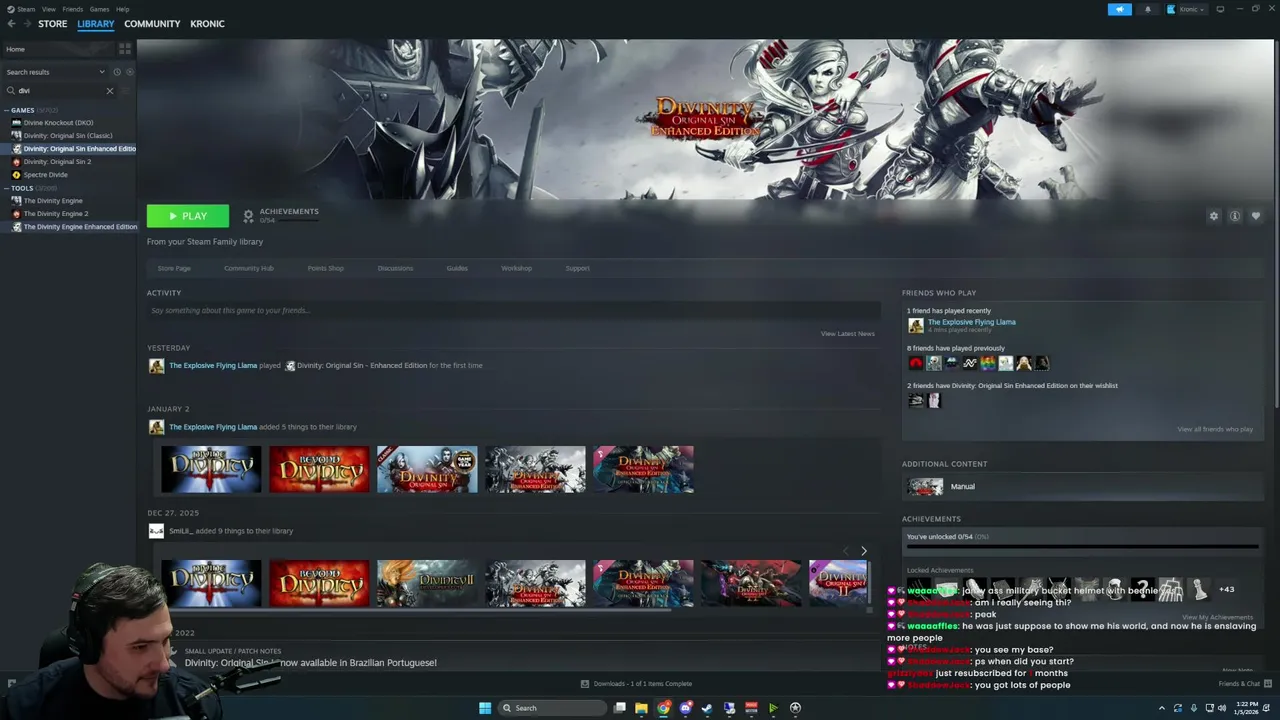Image resolution: width=1280 pixels, height=720 pixels.
Task: Show game info with the 'i' icon
Action: [1235, 216]
